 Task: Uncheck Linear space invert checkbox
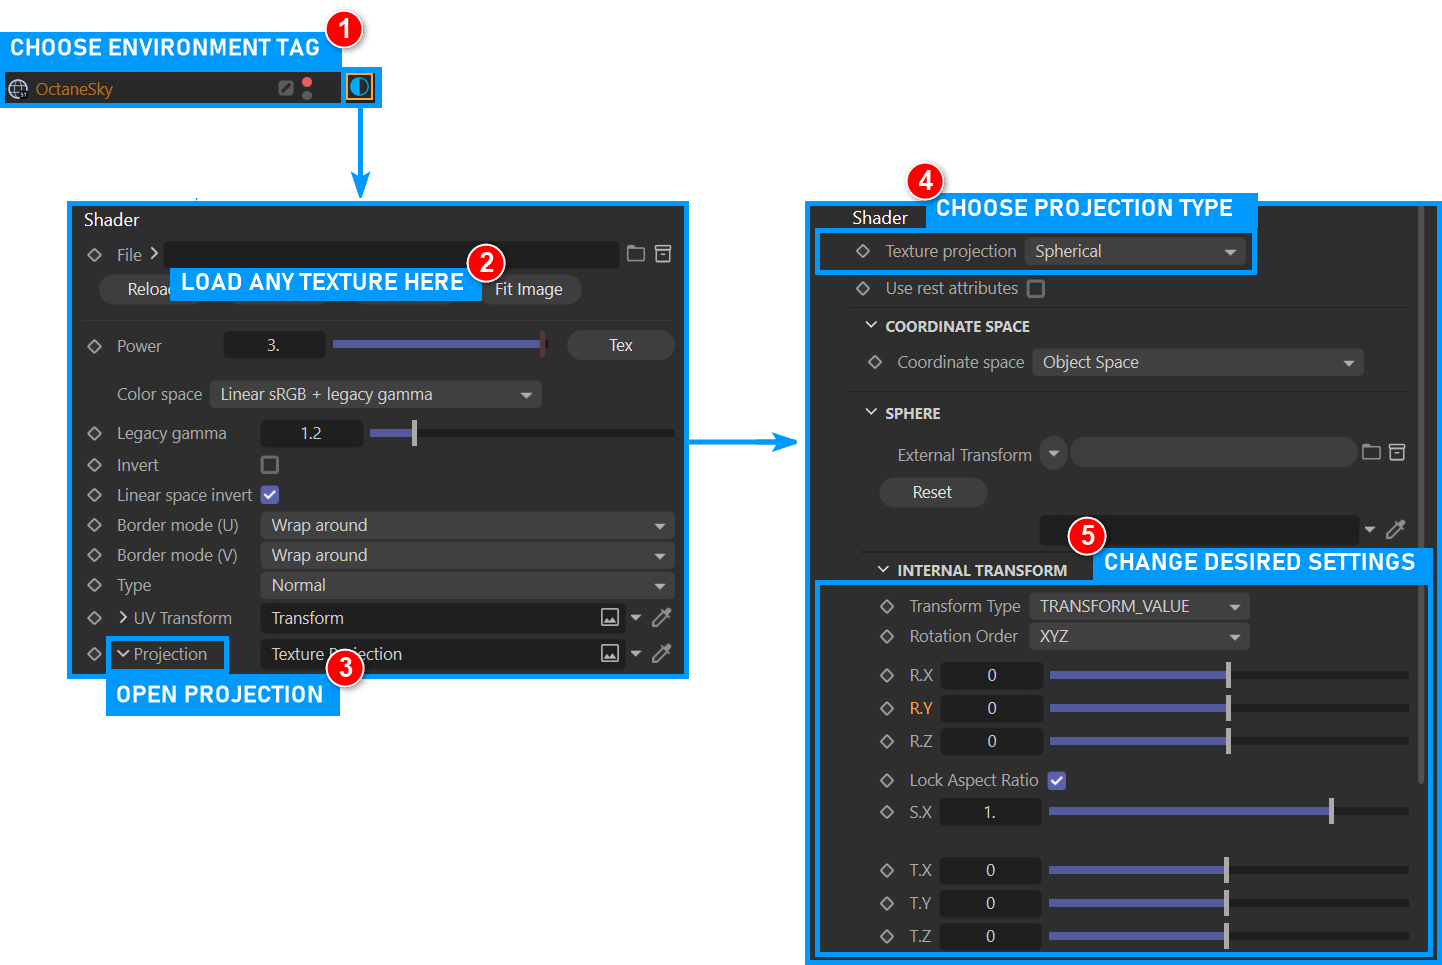270,495
